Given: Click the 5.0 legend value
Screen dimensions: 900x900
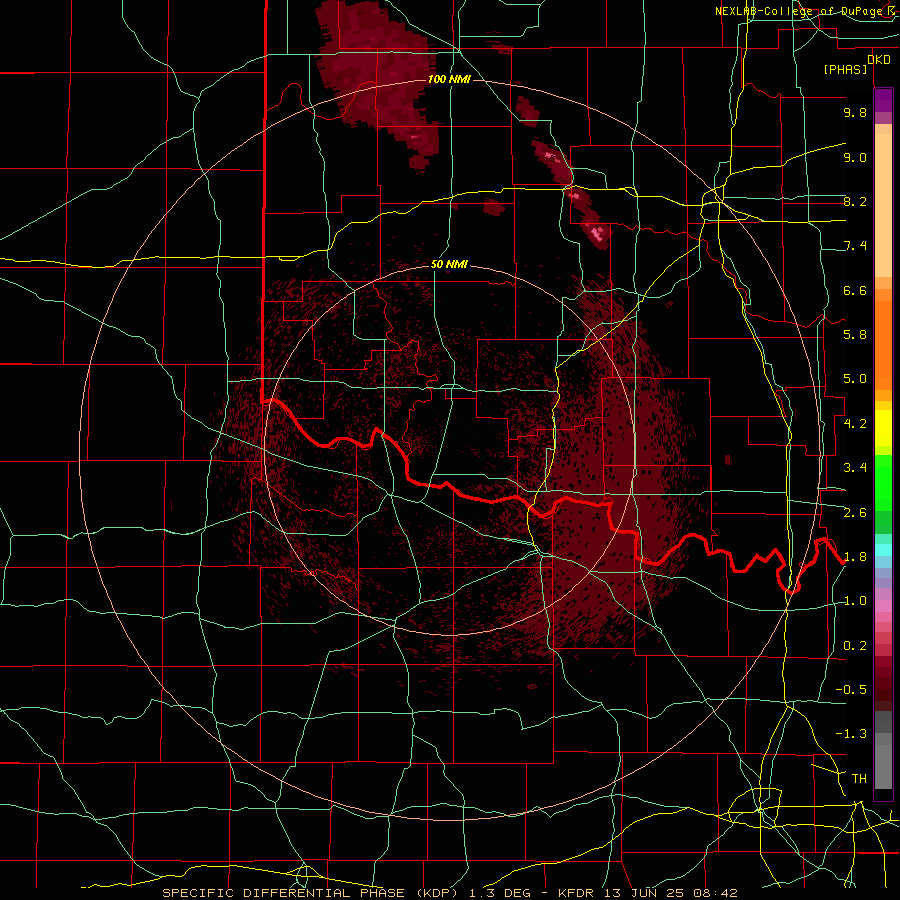Looking at the screenshot, I should point(855,379).
